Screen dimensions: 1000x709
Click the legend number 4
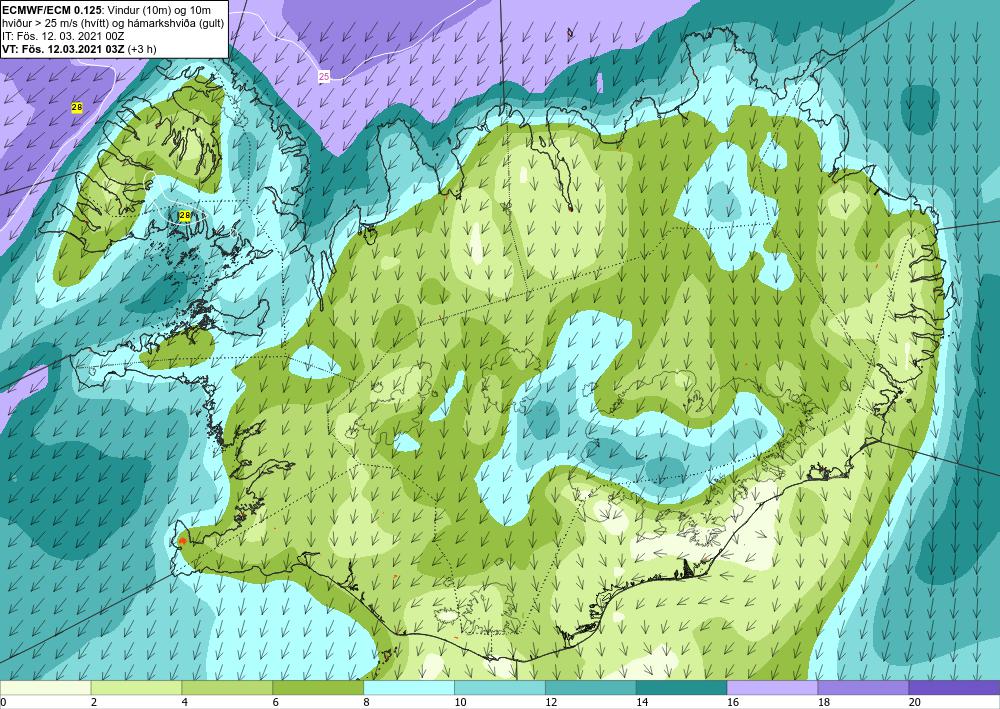coord(184,703)
